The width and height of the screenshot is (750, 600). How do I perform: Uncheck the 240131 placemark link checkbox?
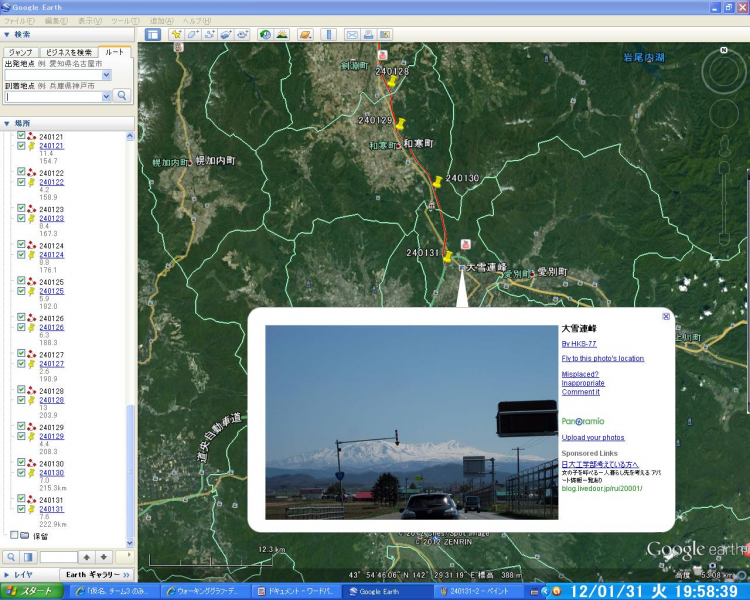21,509
